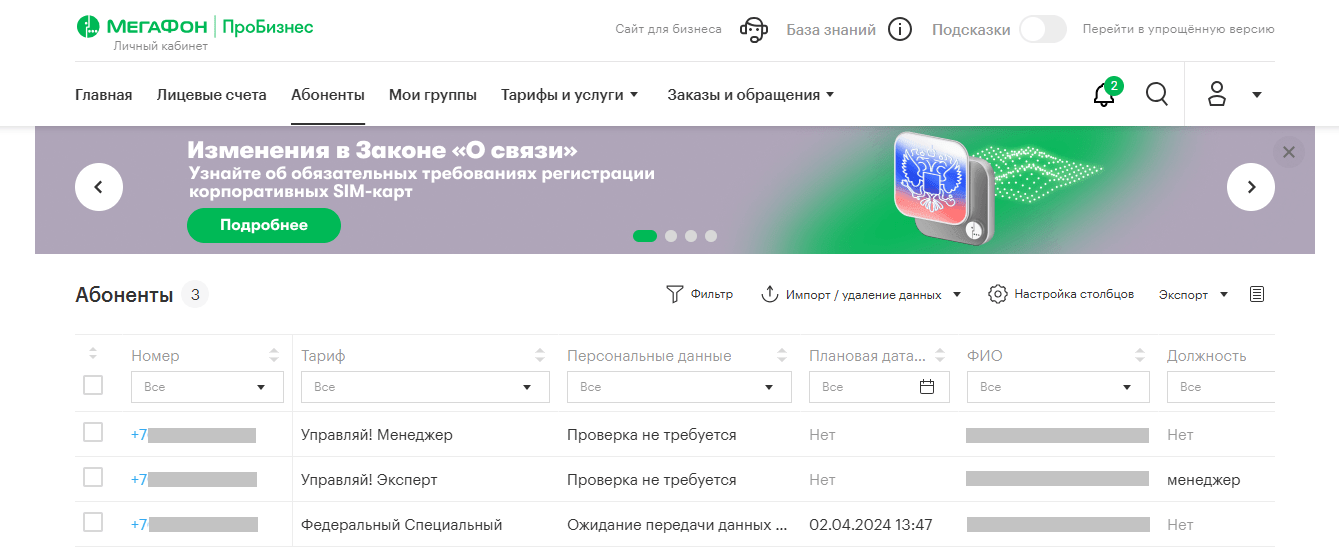Sort by Персональные данные column arrows
The width and height of the screenshot is (1339, 555).
(x=782, y=355)
